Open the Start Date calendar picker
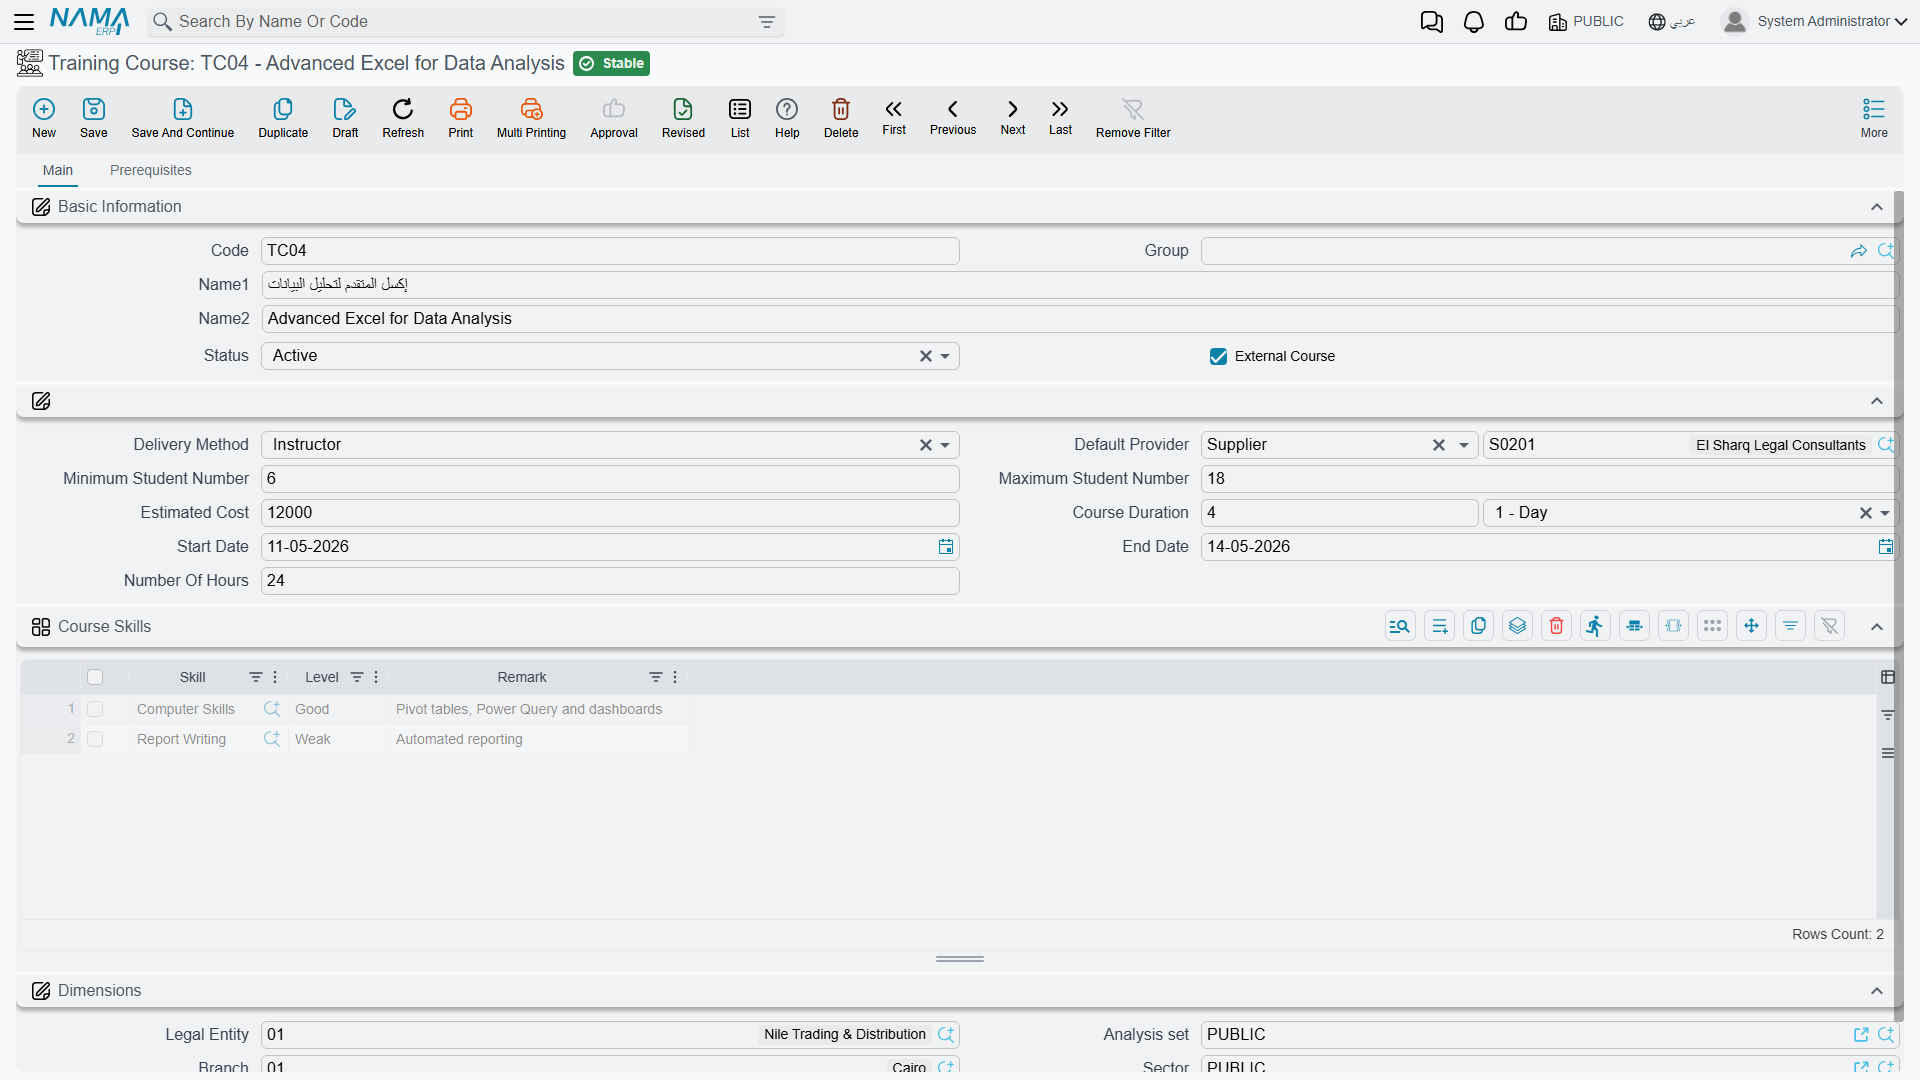This screenshot has height=1080, width=1920. pyautogui.click(x=946, y=547)
